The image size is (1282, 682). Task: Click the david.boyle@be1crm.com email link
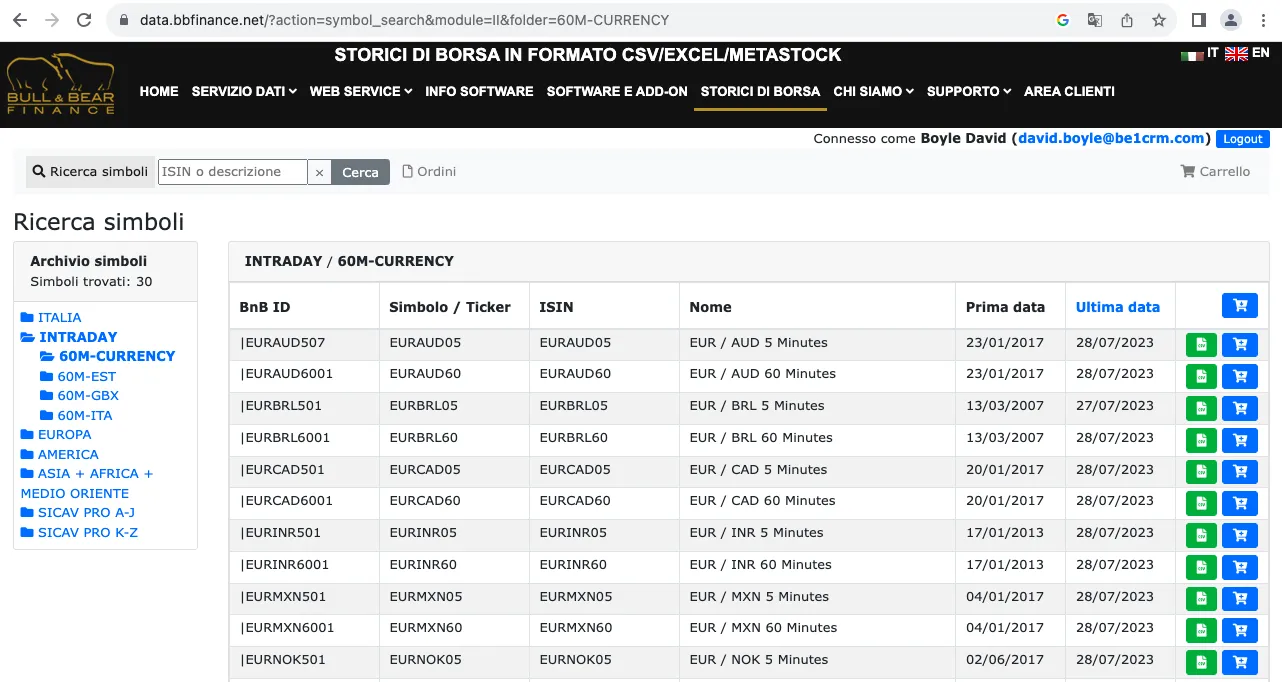click(1111, 139)
